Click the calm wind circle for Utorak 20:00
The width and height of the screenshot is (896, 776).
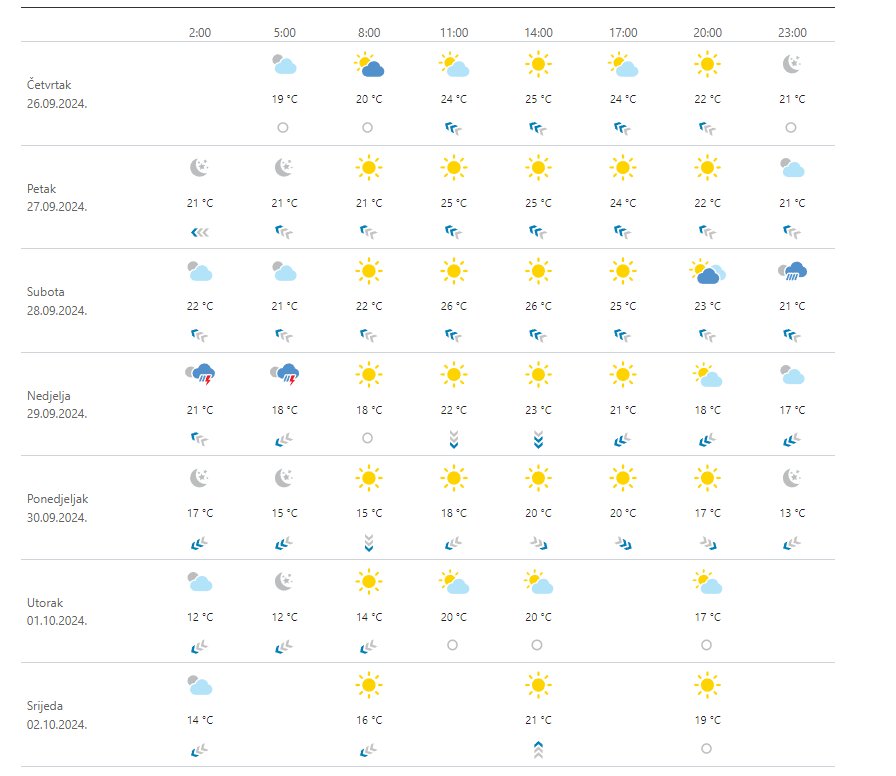coord(706,645)
